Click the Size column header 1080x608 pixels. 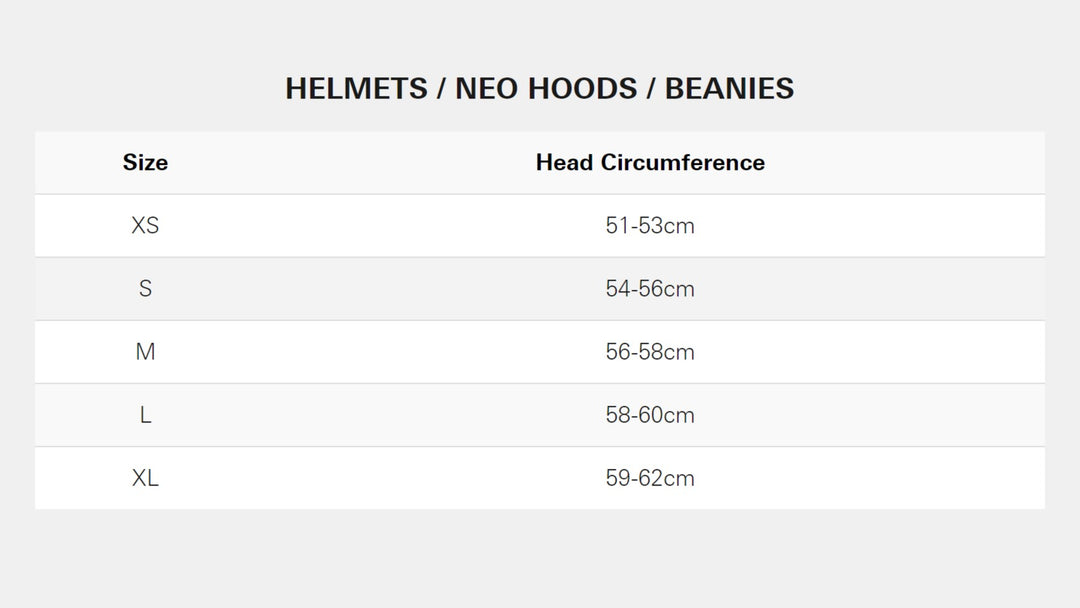[145, 163]
